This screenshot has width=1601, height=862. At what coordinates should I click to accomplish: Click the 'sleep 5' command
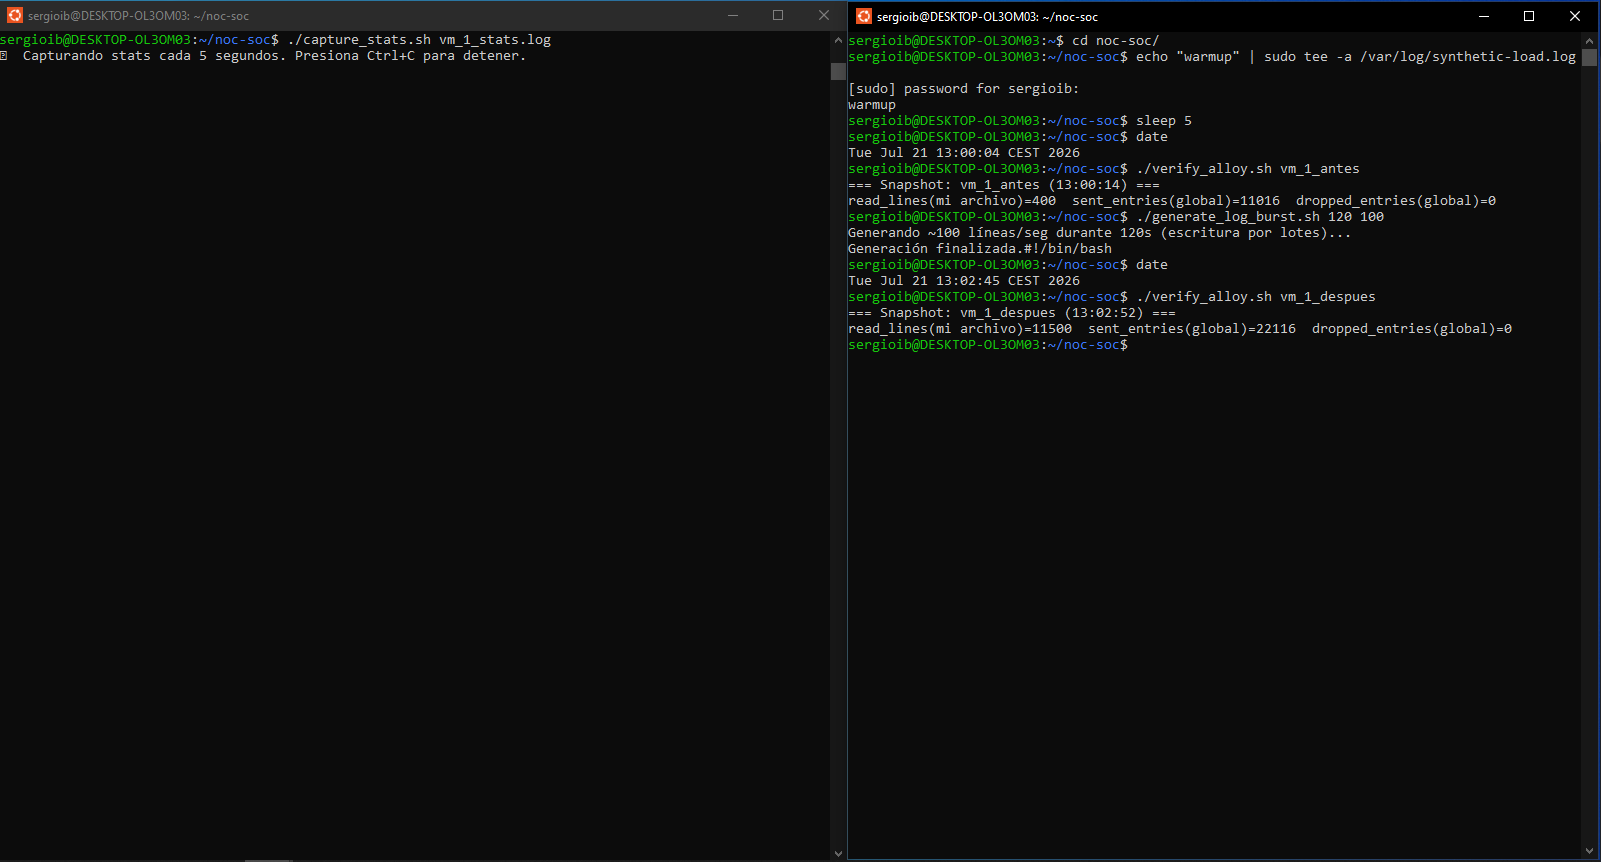coord(1164,121)
